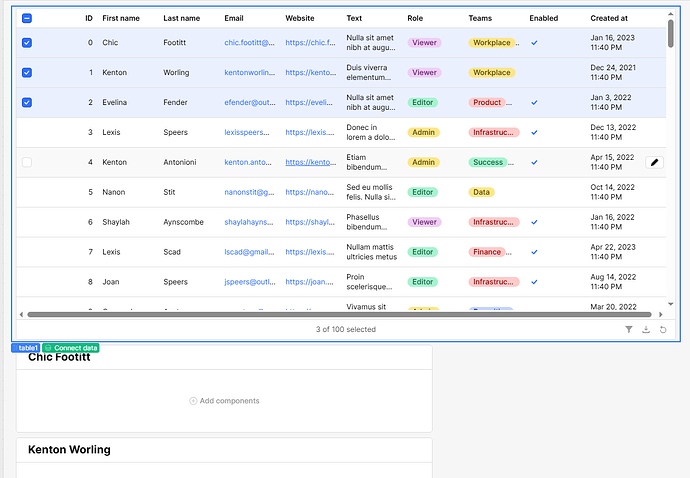Image resolution: width=690 pixels, height=478 pixels.
Task: Click the scroll left arrow of table
Action: (21, 314)
